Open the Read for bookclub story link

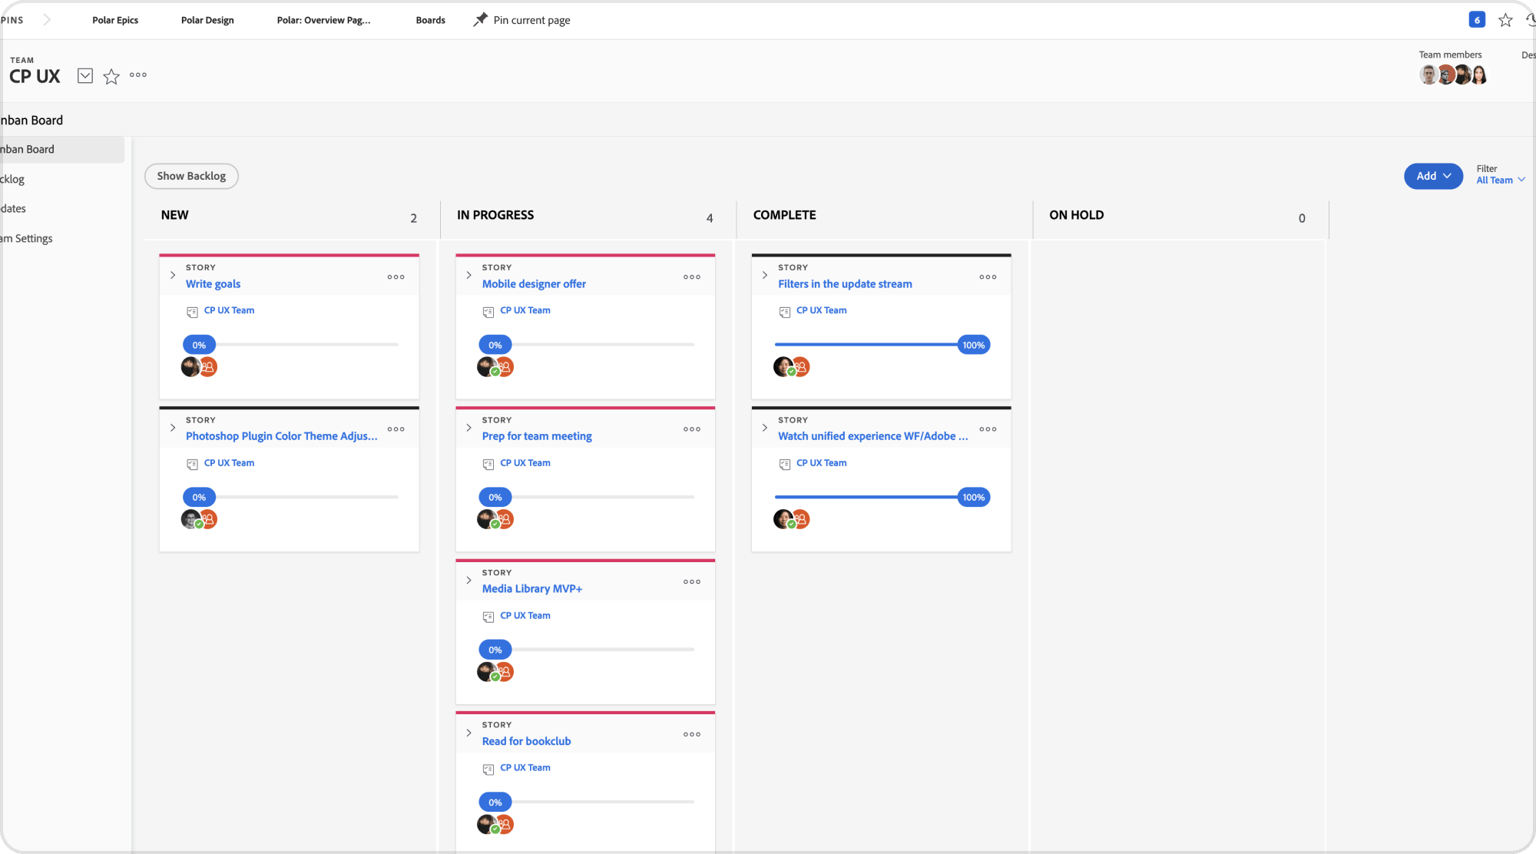(x=526, y=741)
